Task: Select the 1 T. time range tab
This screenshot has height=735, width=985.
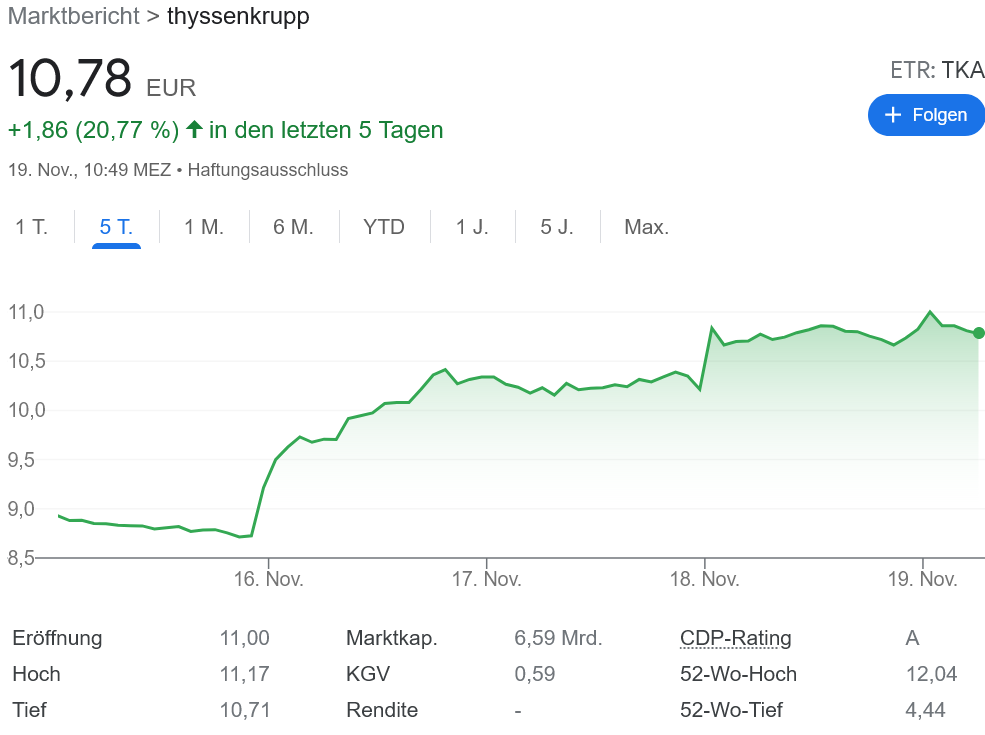Action: 31,227
